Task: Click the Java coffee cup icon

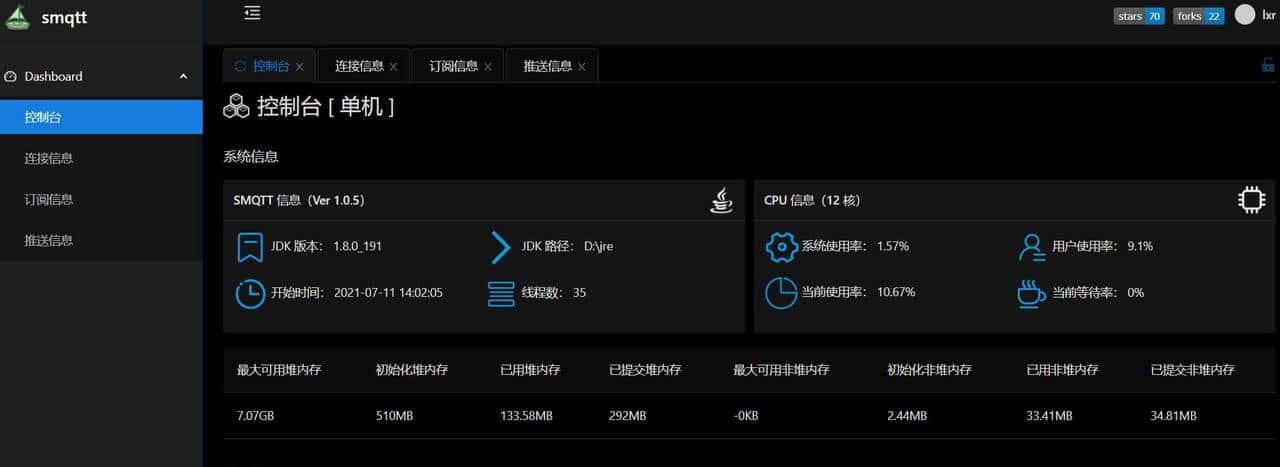Action: [721, 200]
